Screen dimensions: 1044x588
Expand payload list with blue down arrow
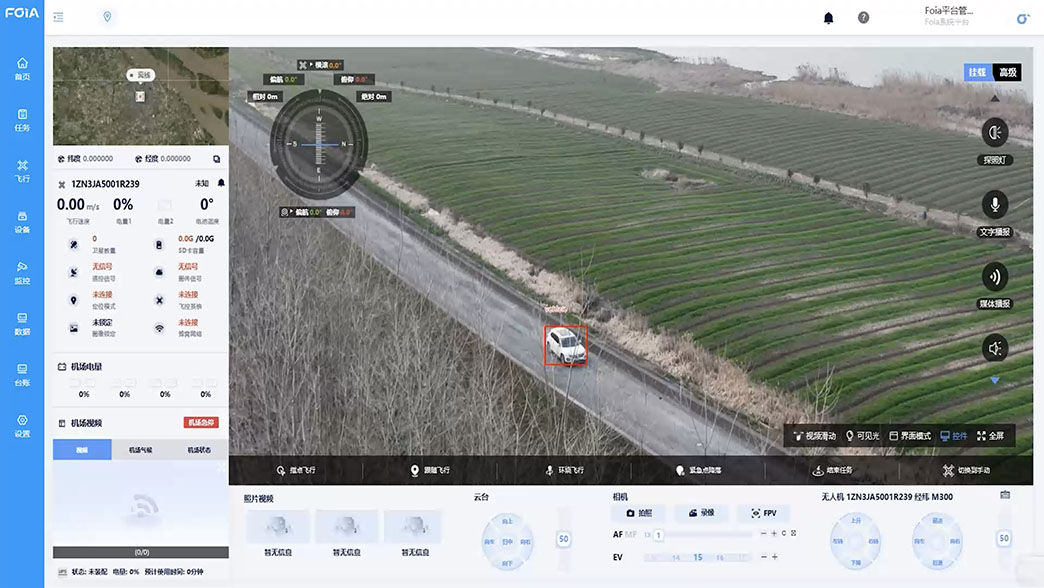pyautogui.click(x=994, y=381)
